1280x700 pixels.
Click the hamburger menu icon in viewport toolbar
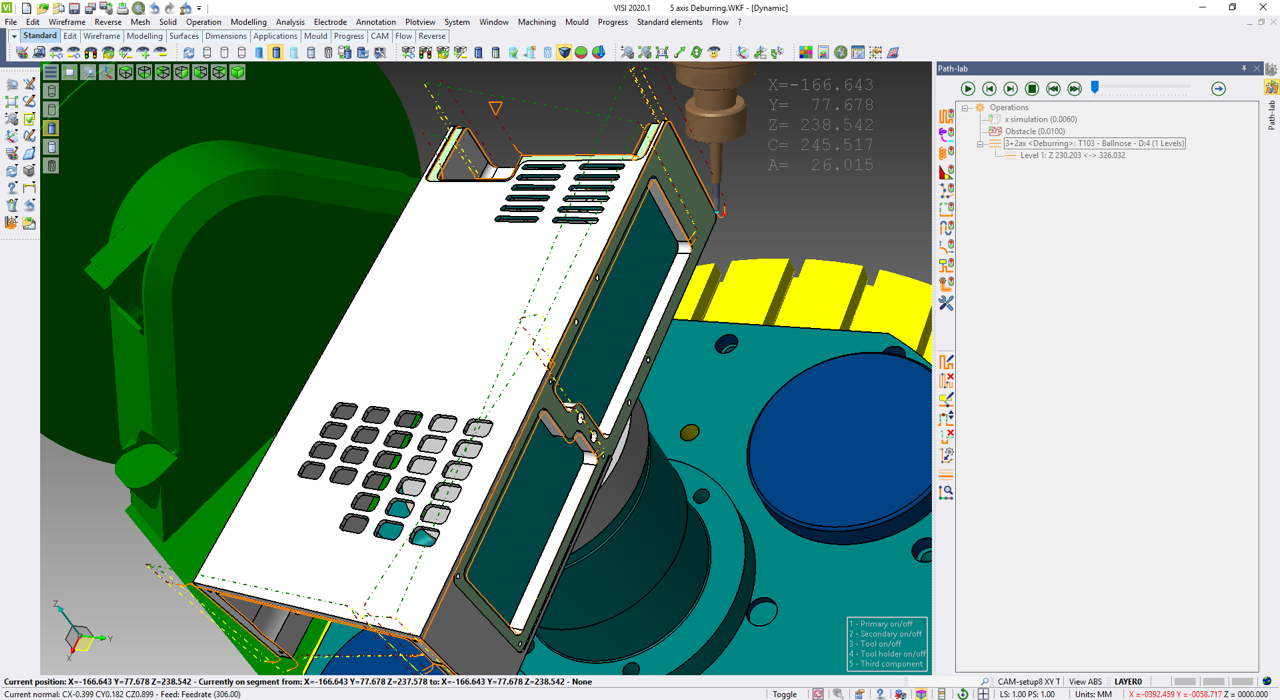50,72
